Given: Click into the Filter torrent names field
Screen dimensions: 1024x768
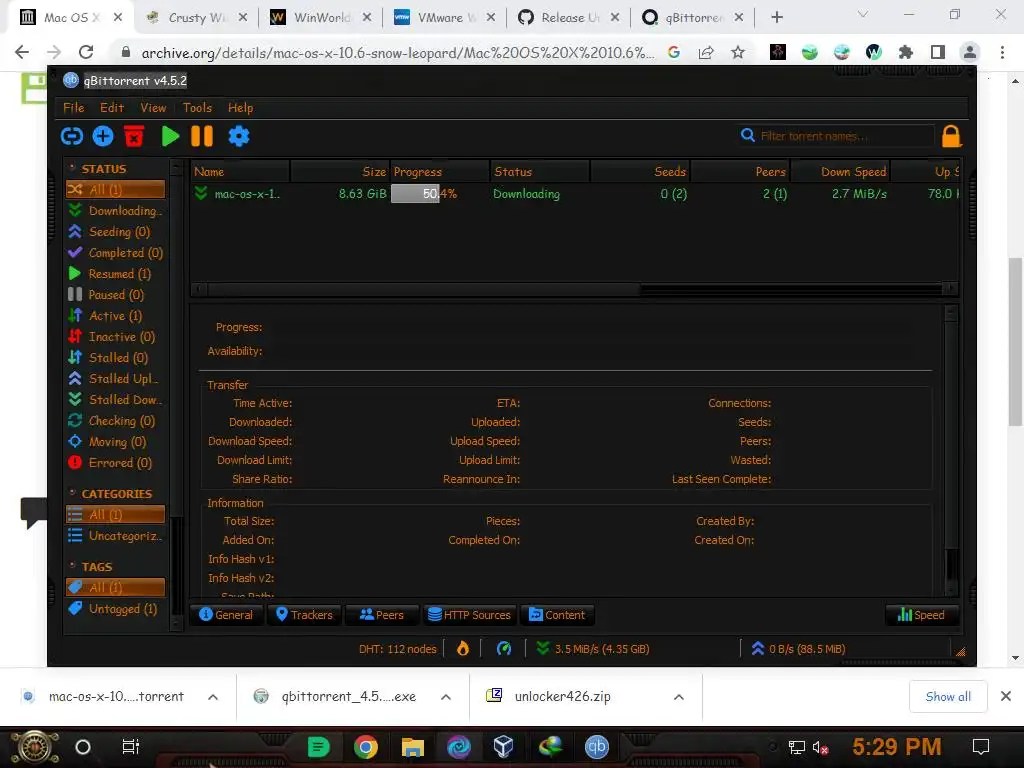Looking at the screenshot, I should [x=845, y=136].
